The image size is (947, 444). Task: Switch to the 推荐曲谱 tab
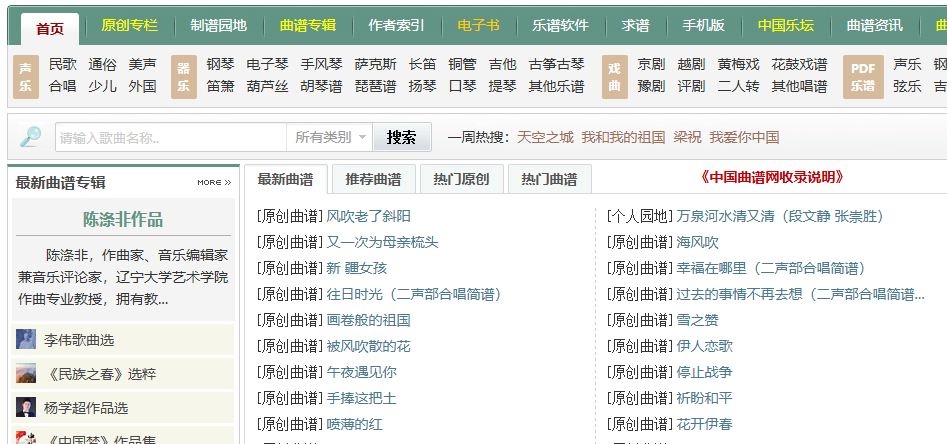pyautogui.click(x=373, y=179)
